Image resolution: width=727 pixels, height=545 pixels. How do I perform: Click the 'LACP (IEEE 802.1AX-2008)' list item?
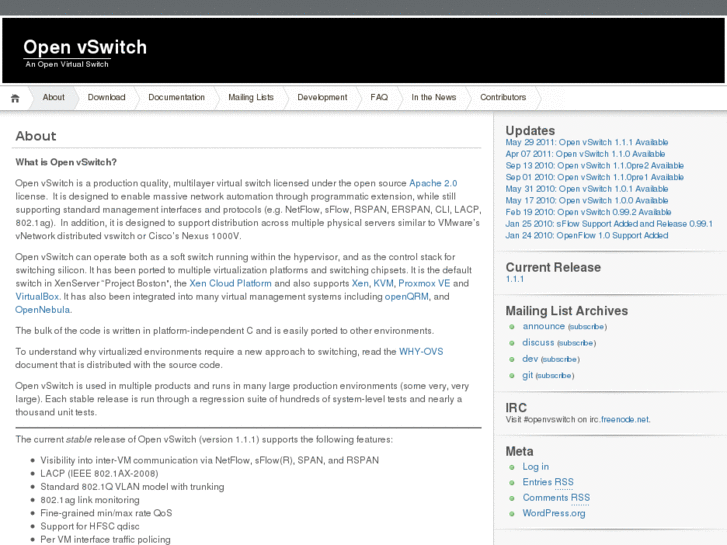coord(99,474)
